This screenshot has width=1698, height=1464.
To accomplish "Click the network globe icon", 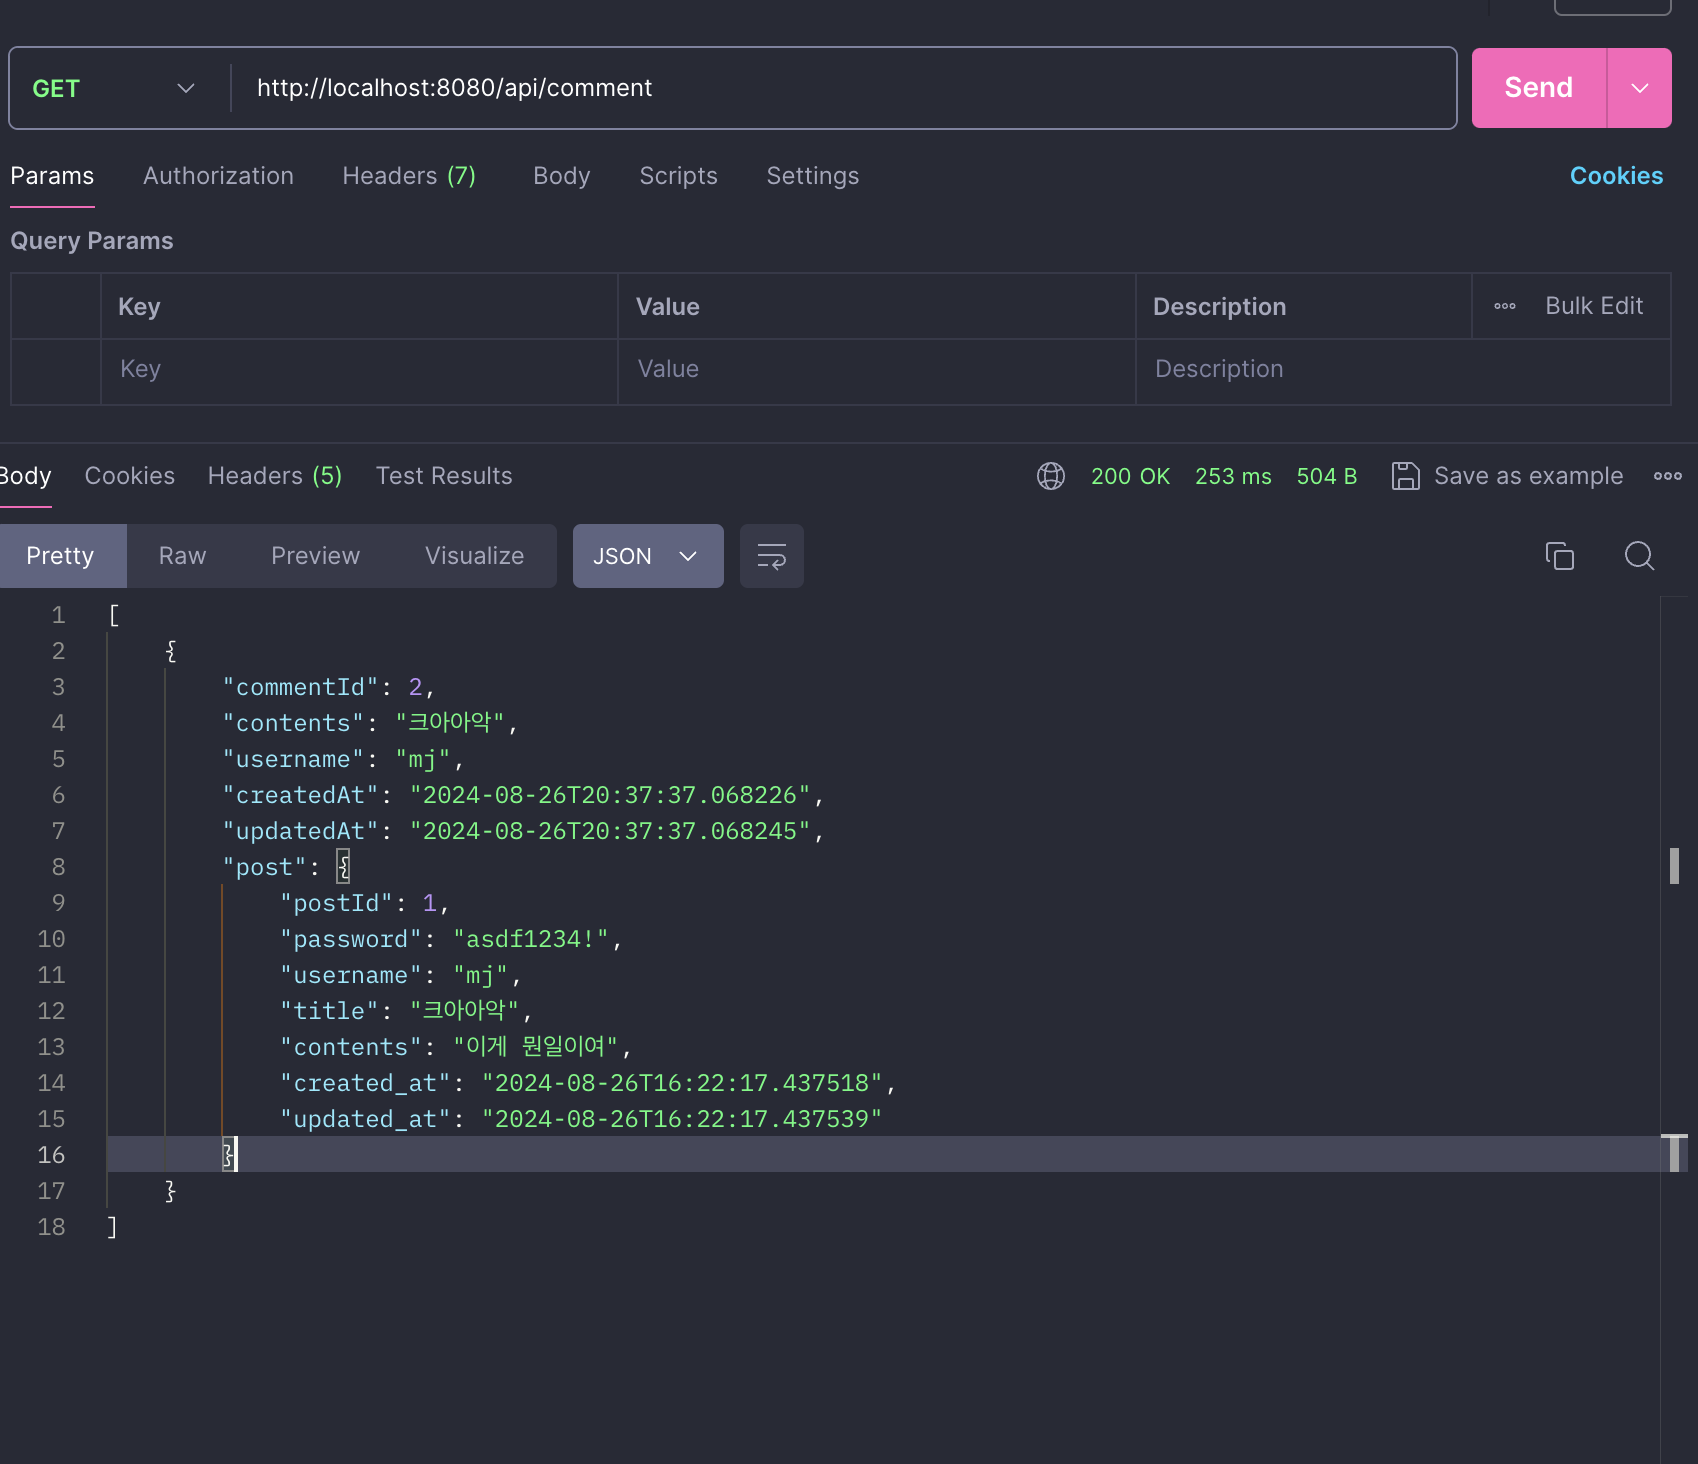I will click(1051, 476).
